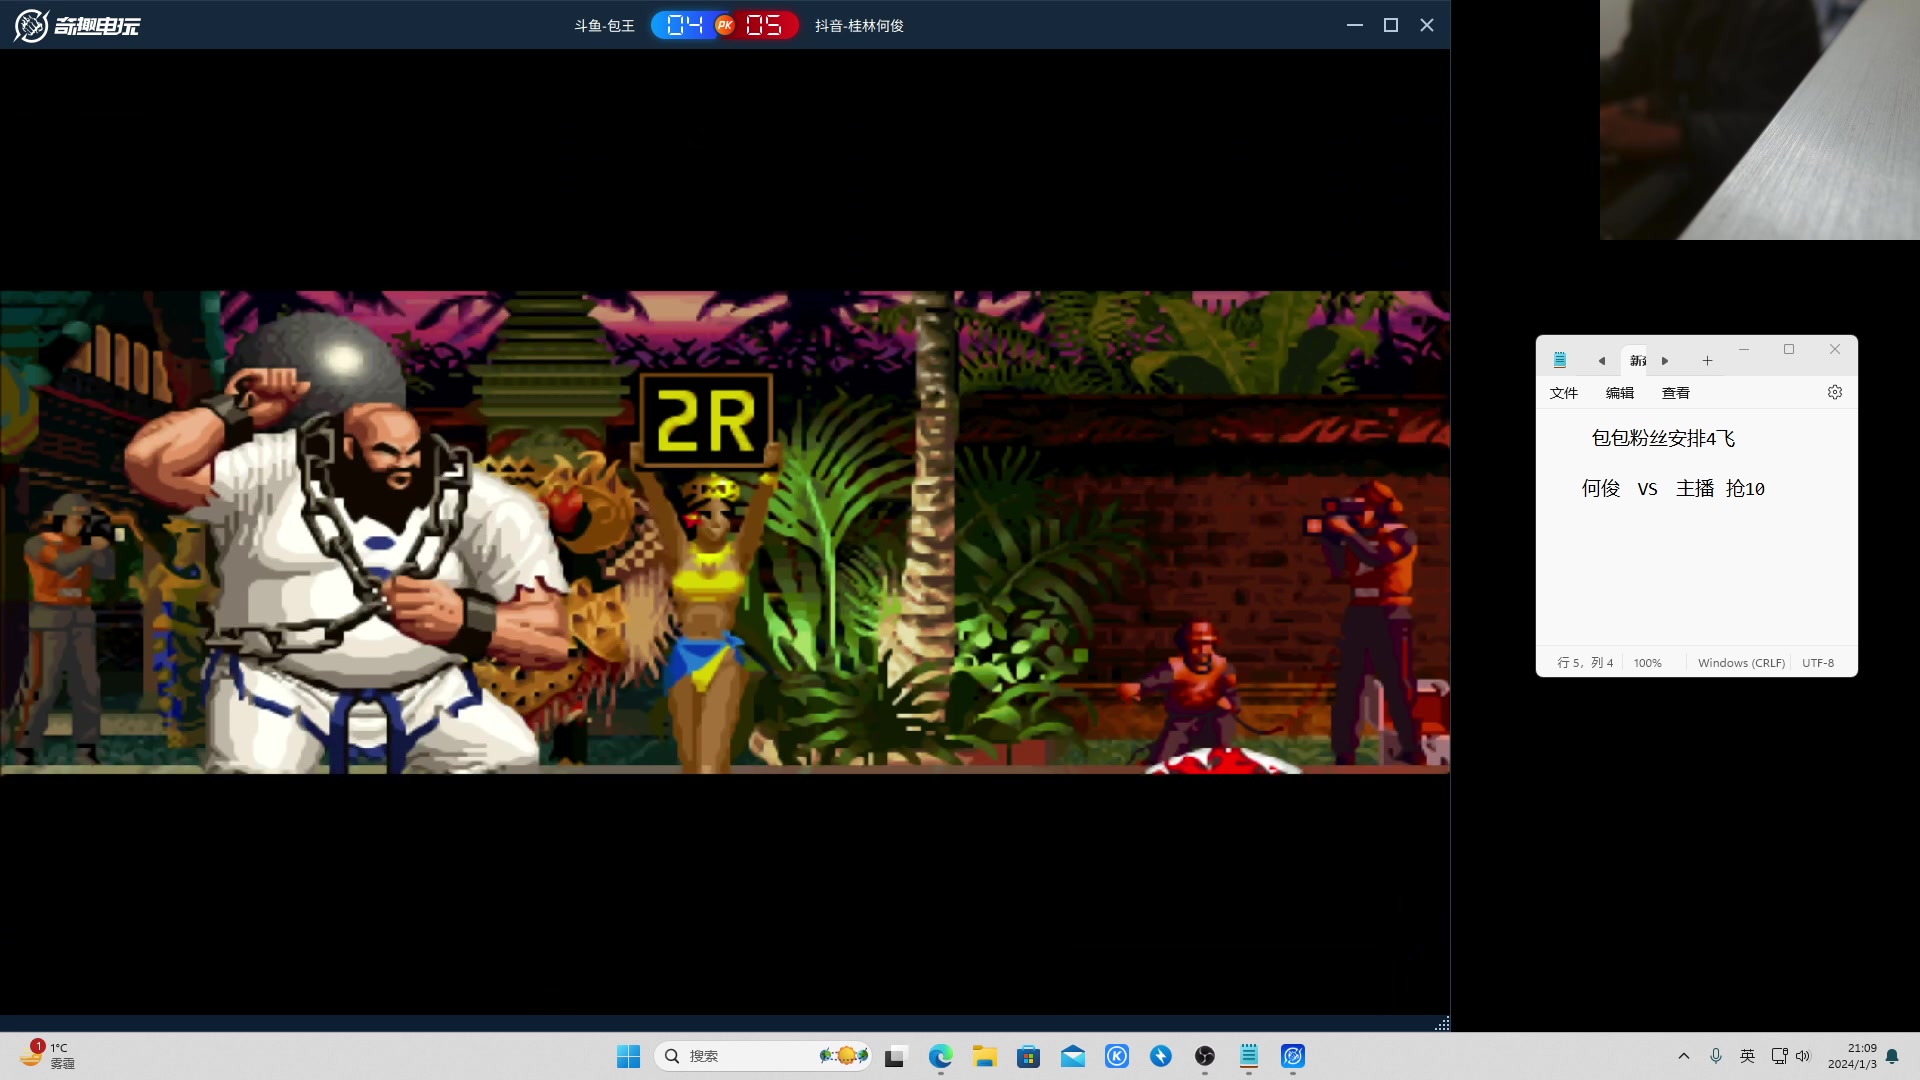Image resolution: width=1920 pixels, height=1080 pixels.
Task: Click the taskbar search box 搜索
Action: point(762,1056)
